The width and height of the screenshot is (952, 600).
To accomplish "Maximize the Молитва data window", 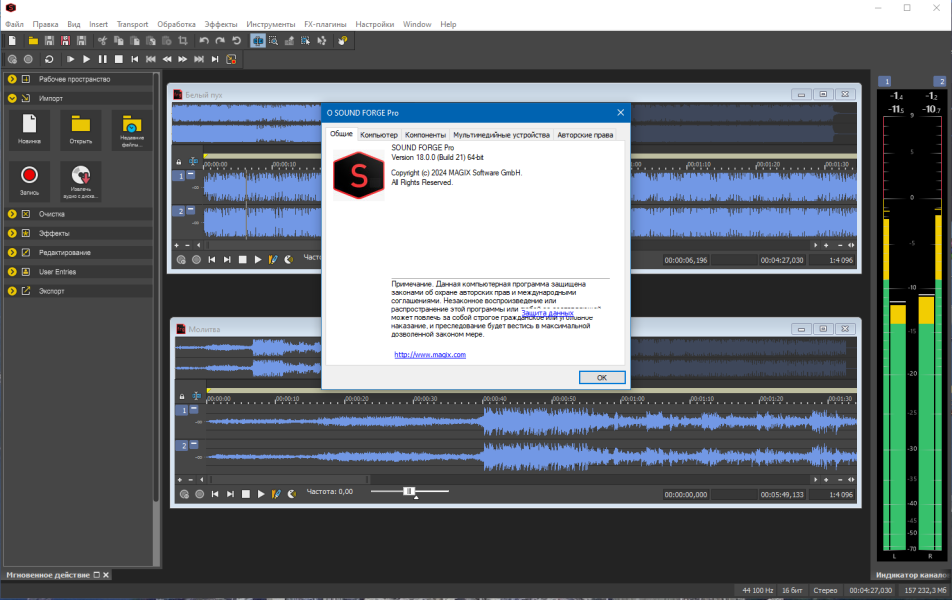I will [823, 329].
